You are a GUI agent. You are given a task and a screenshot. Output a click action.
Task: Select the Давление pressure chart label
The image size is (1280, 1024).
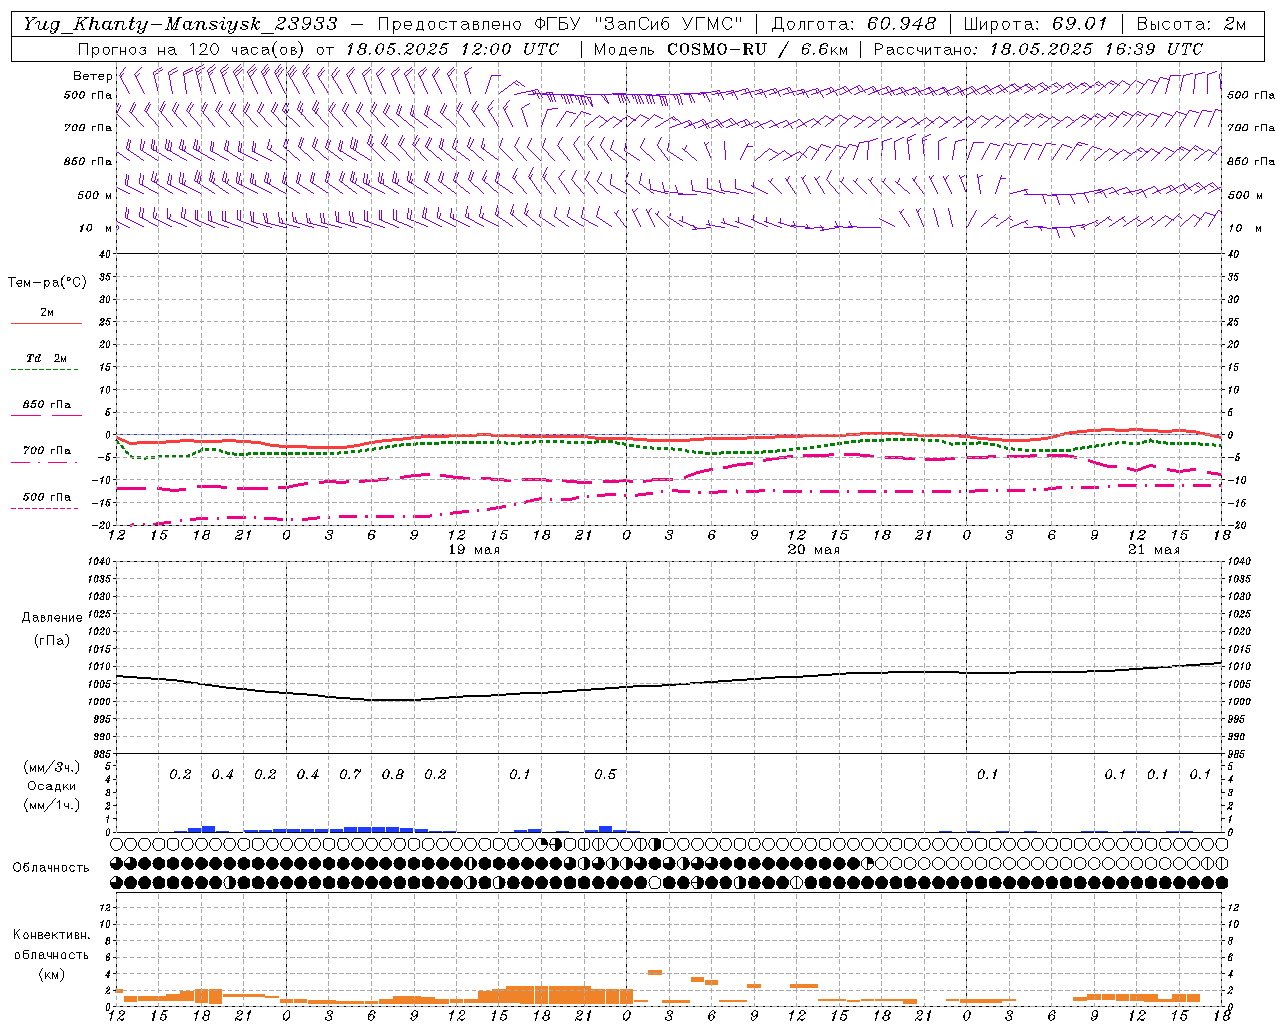[52, 618]
